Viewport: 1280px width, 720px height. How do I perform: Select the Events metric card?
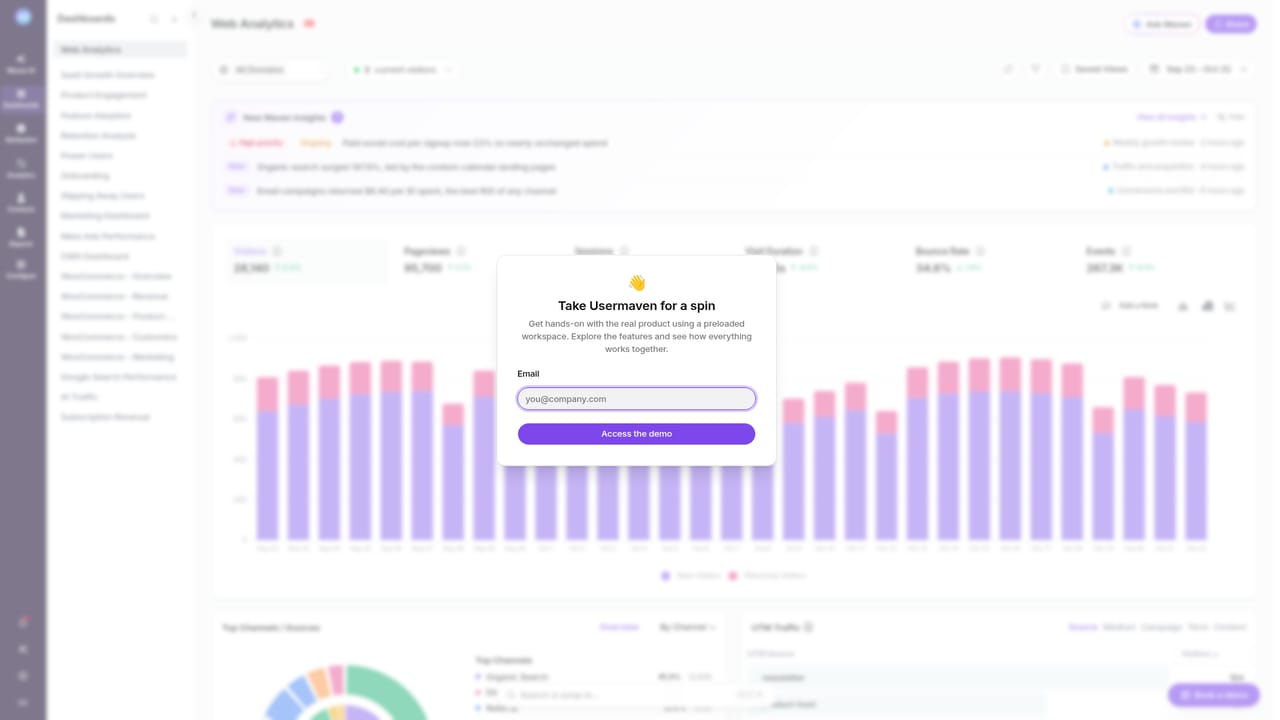click(1160, 260)
